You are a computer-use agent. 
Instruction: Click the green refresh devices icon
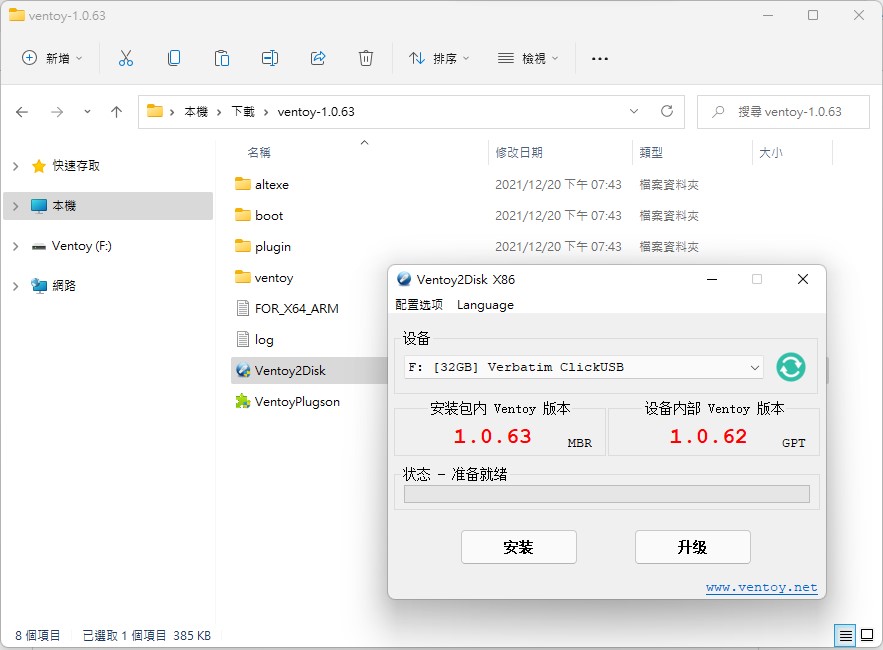pyautogui.click(x=790, y=367)
